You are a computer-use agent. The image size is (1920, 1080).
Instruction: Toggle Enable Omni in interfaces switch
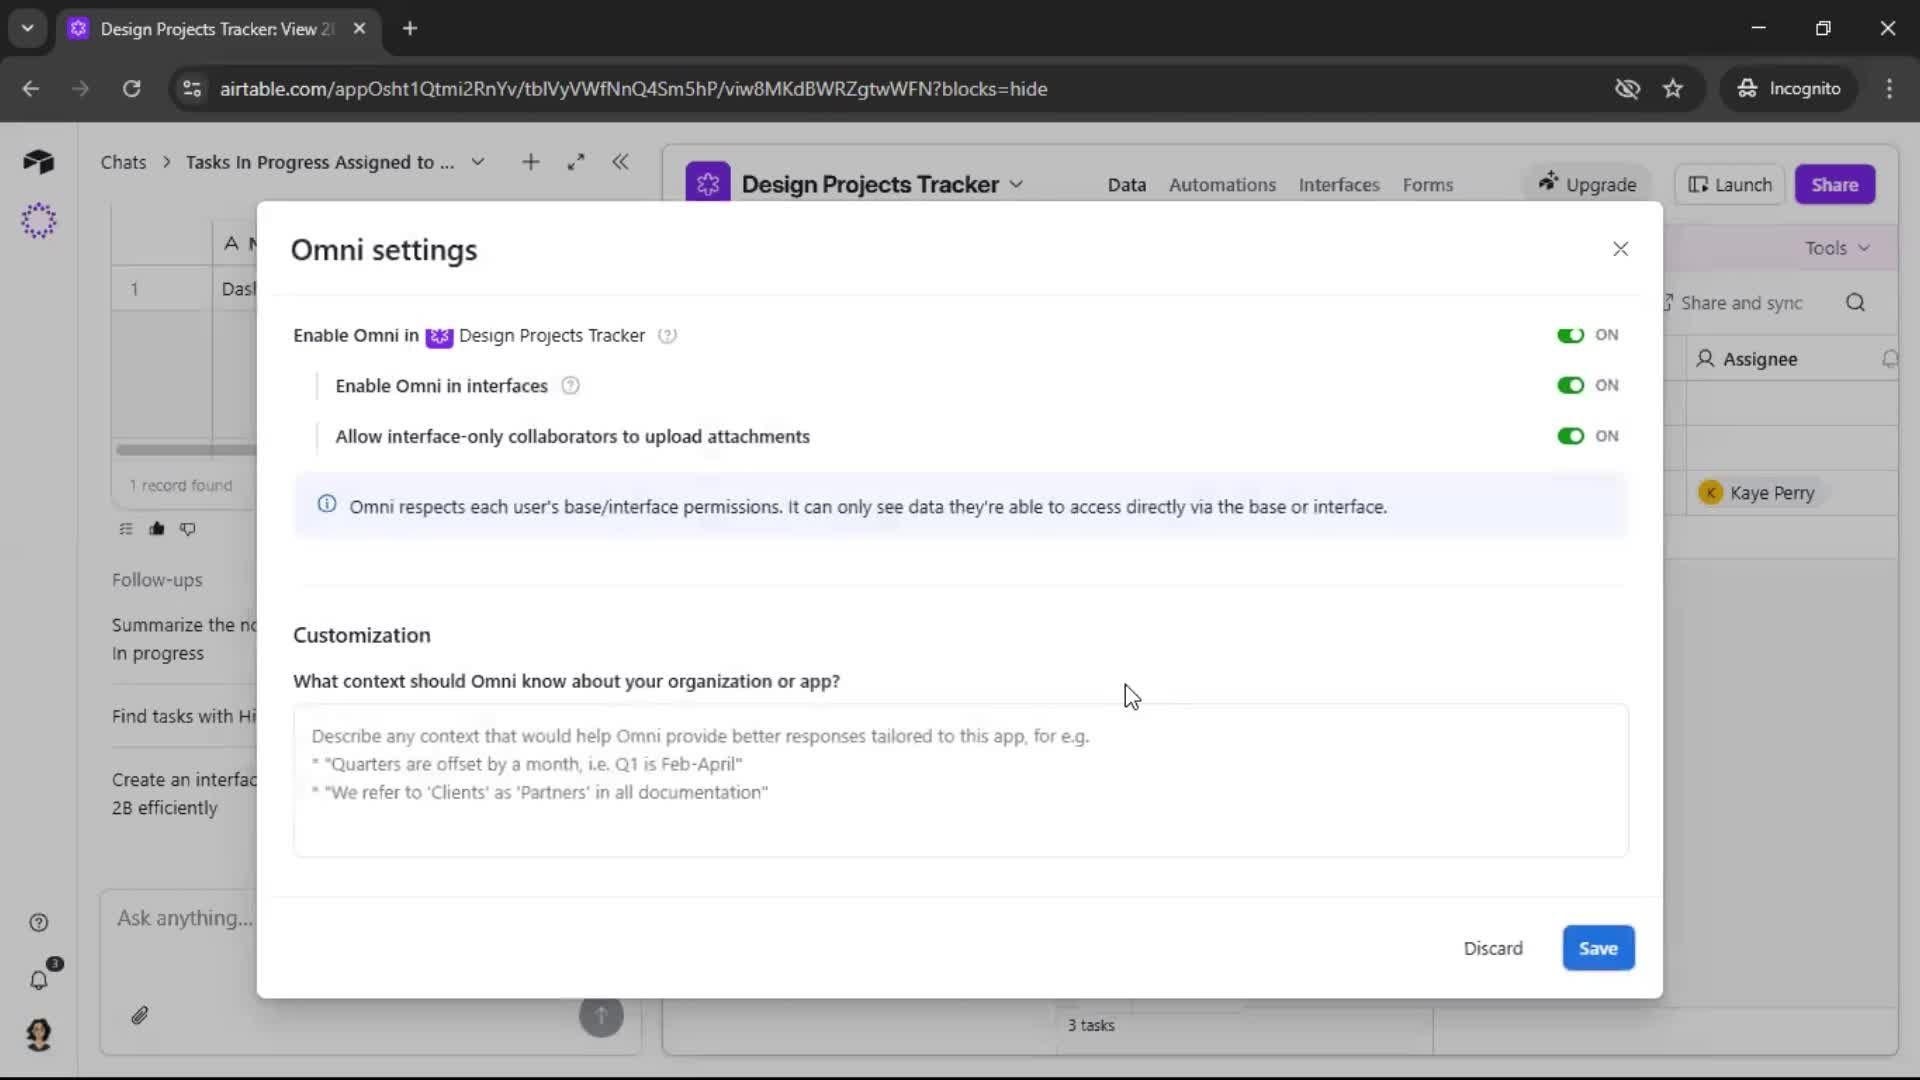[x=1570, y=385]
